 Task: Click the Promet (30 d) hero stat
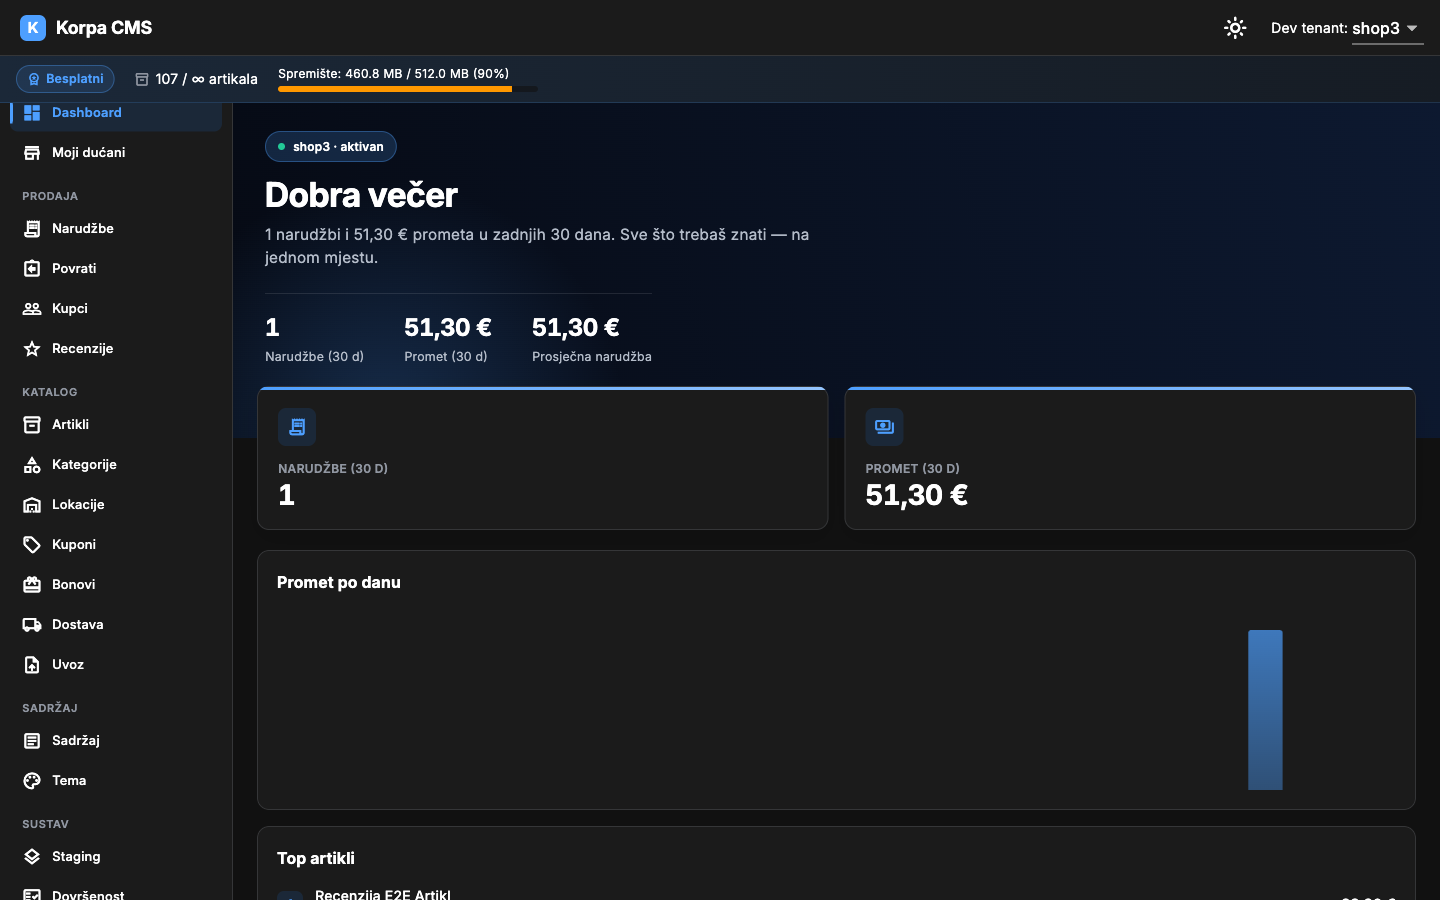pyautogui.click(x=447, y=339)
